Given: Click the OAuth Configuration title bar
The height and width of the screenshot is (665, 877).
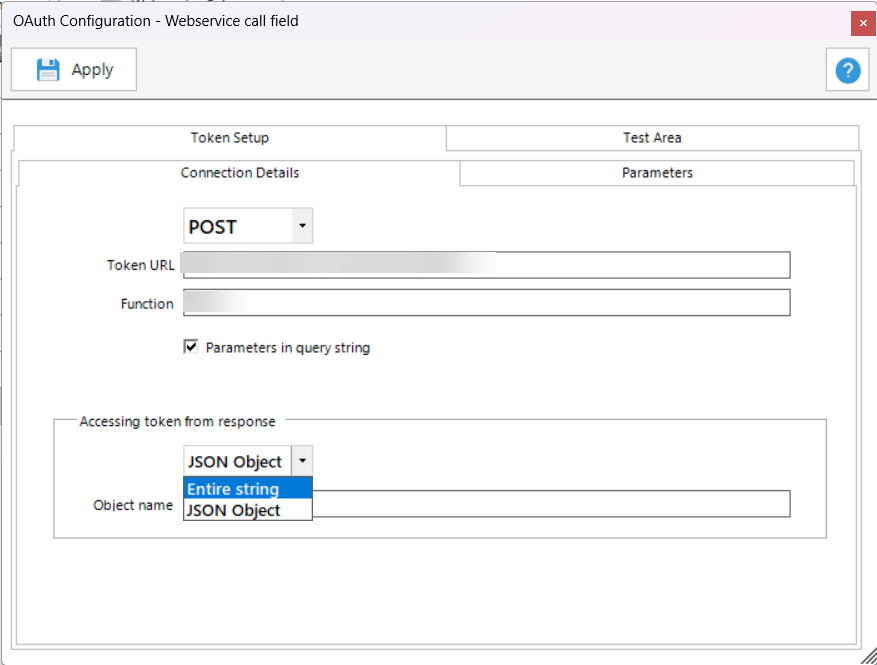Looking at the screenshot, I should tap(400, 21).
